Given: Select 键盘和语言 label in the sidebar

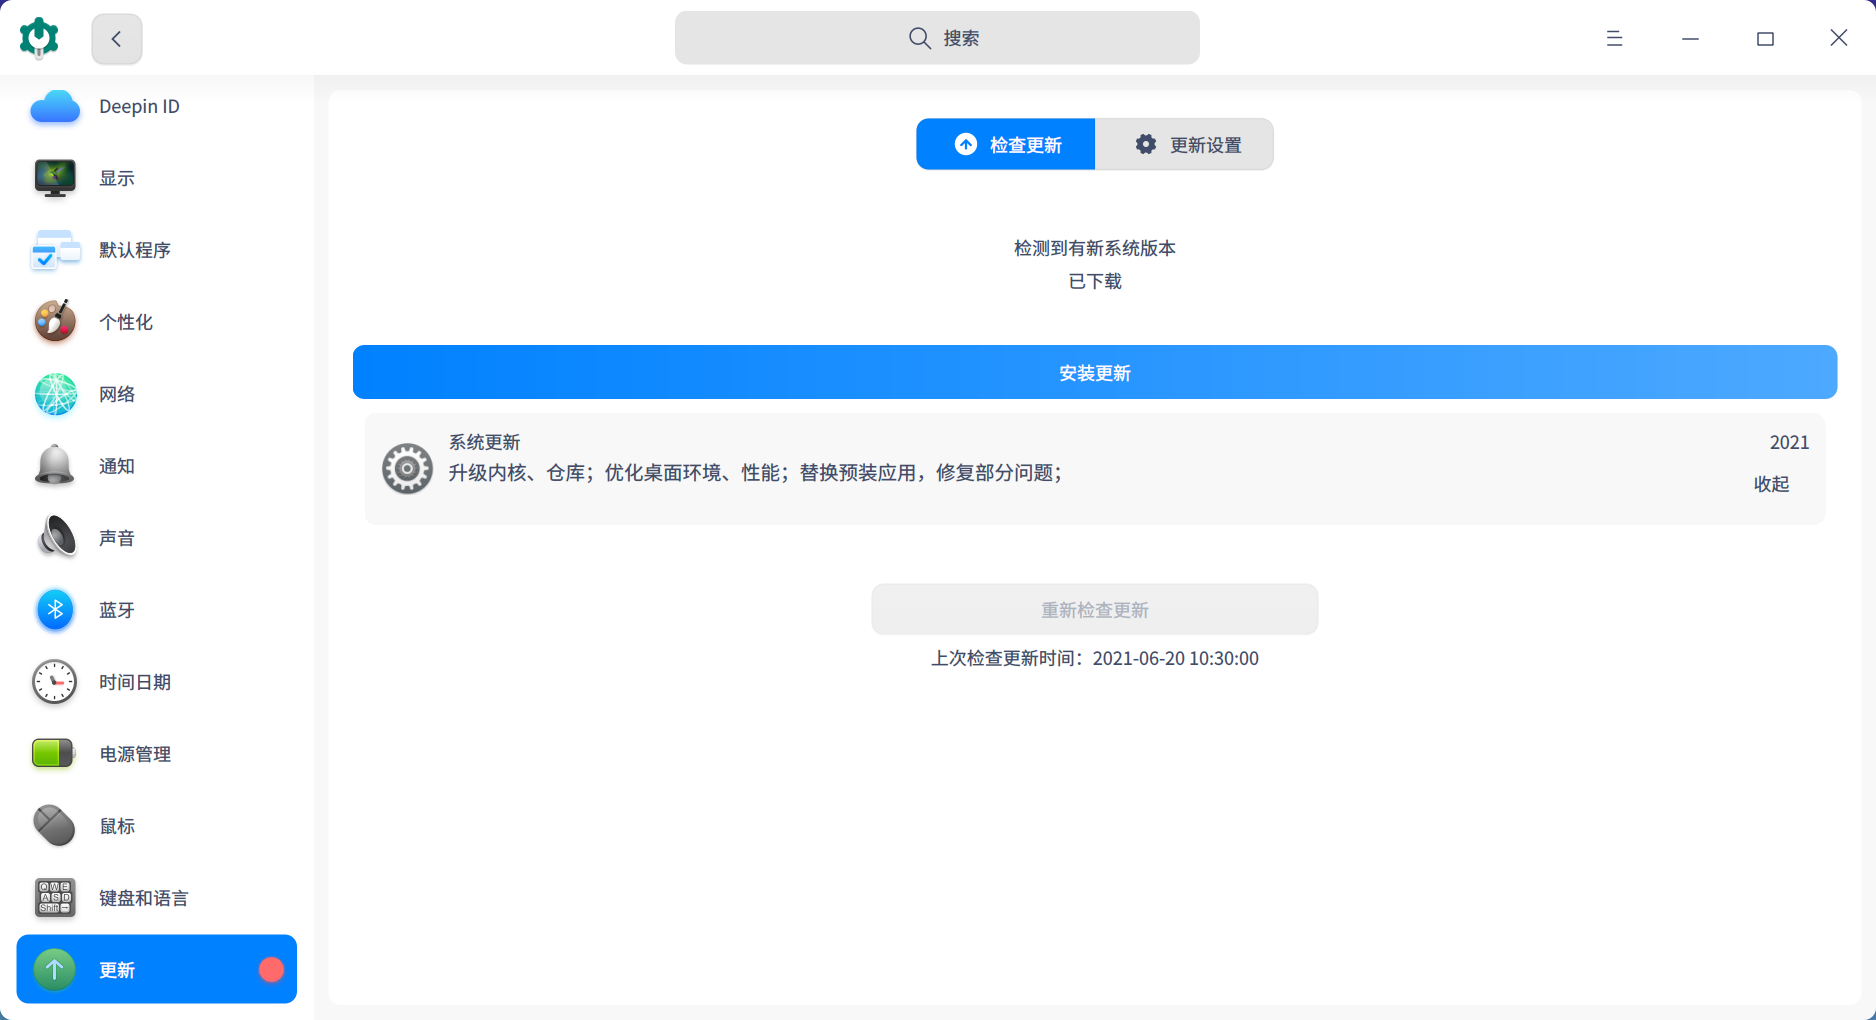Looking at the screenshot, I should tap(144, 898).
